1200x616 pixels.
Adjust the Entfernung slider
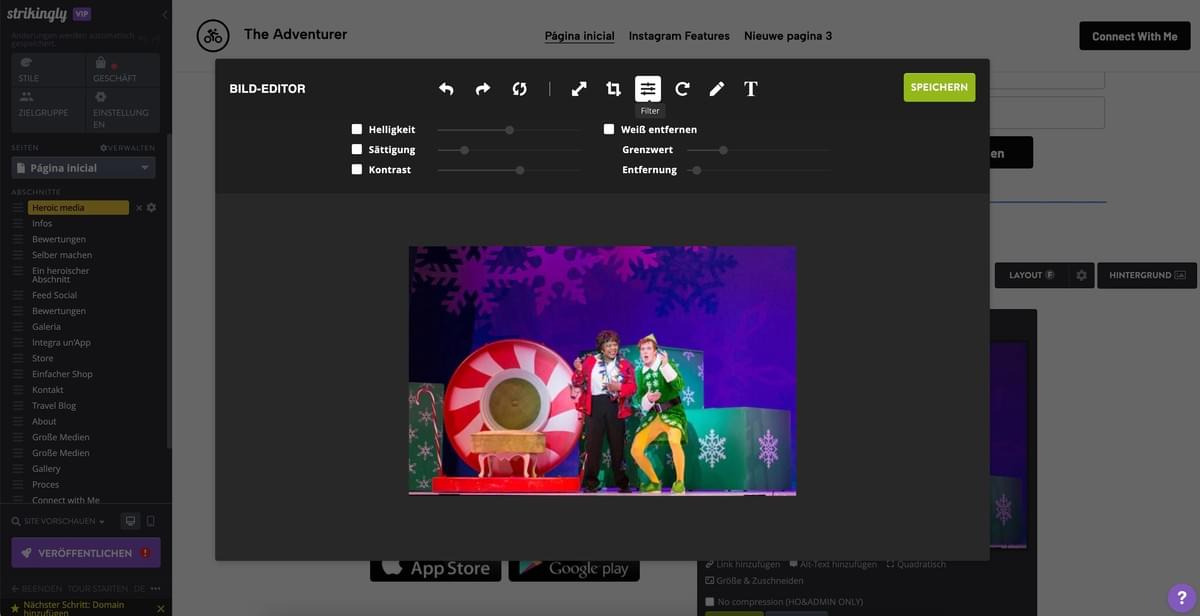758,170
